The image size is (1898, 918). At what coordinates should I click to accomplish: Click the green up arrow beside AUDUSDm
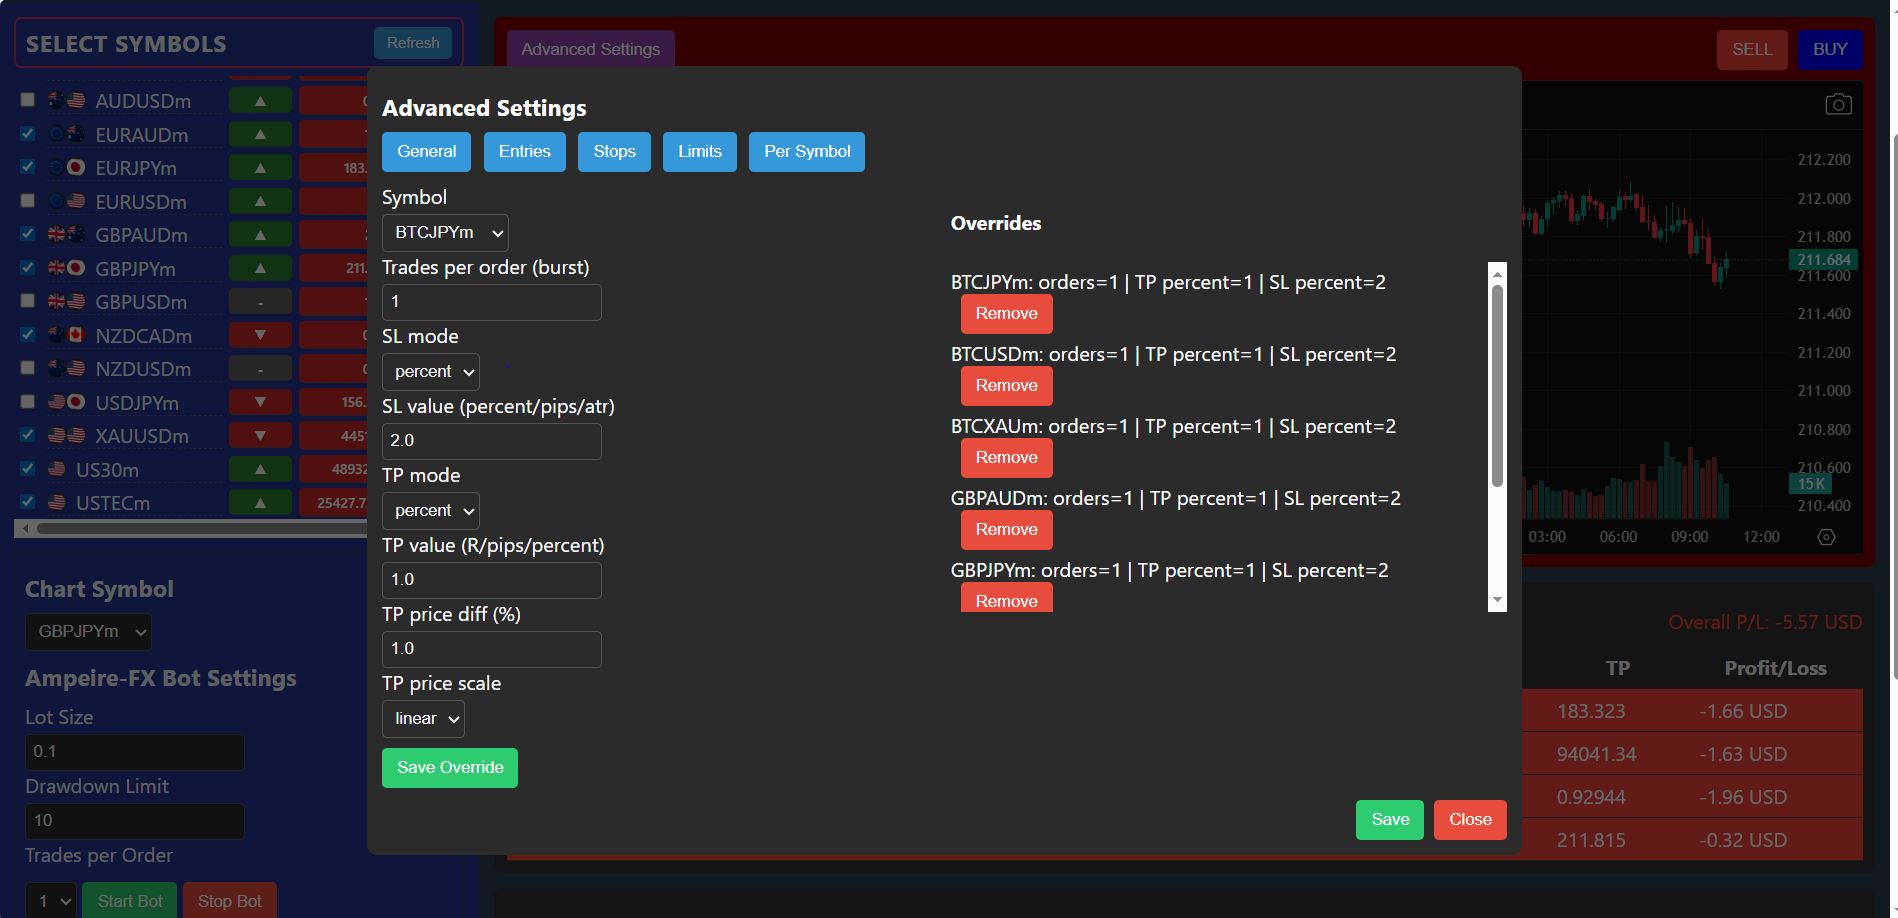coord(260,100)
